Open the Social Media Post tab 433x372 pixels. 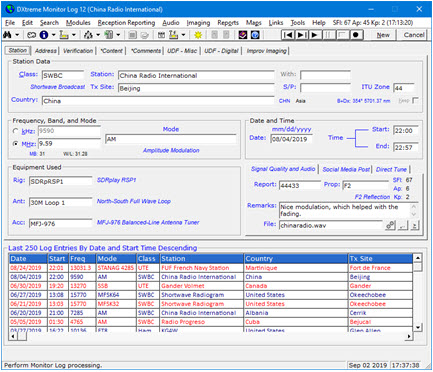pyautogui.click(x=346, y=169)
